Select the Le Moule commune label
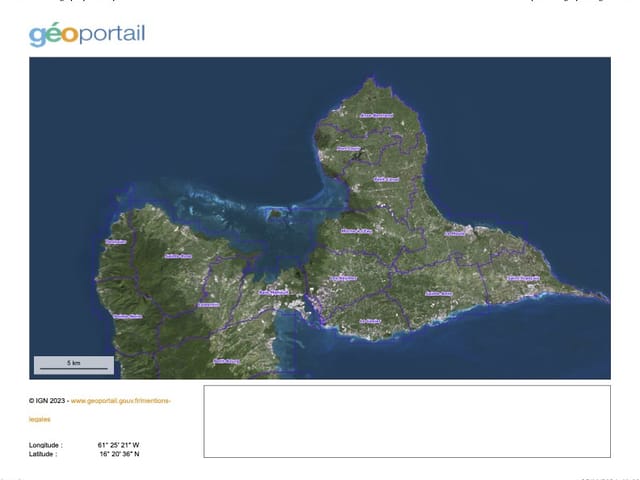This screenshot has width=640, height=480. (x=455, y=233)
